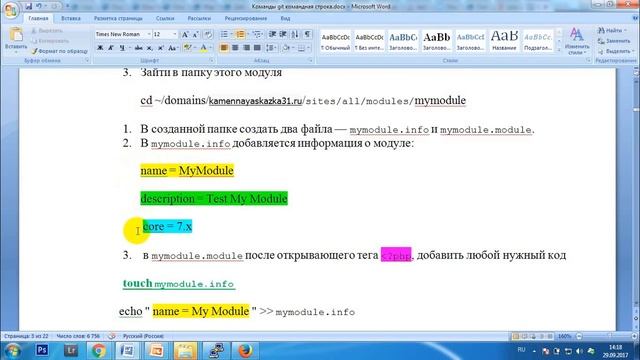Apply the font color button
This screenshot has height=360, width=640.
(x=203, y=48)
